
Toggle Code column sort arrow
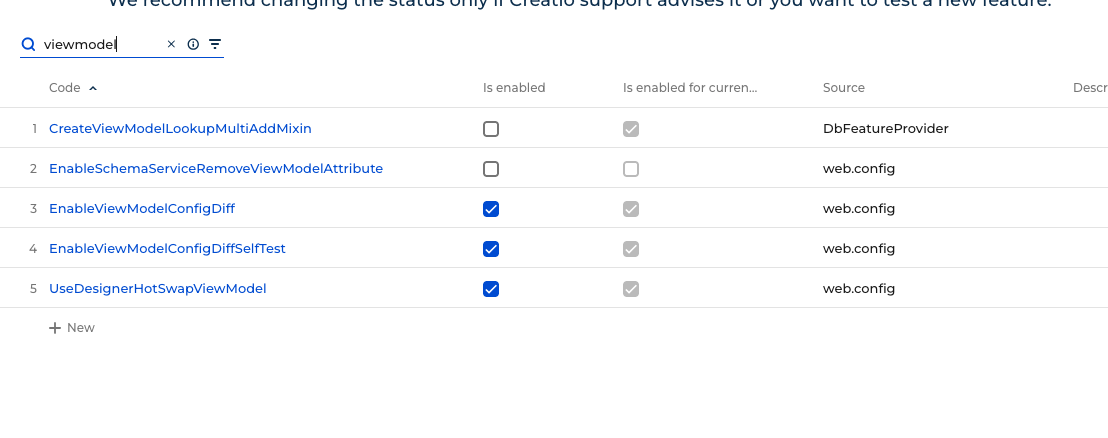[93, 88]
